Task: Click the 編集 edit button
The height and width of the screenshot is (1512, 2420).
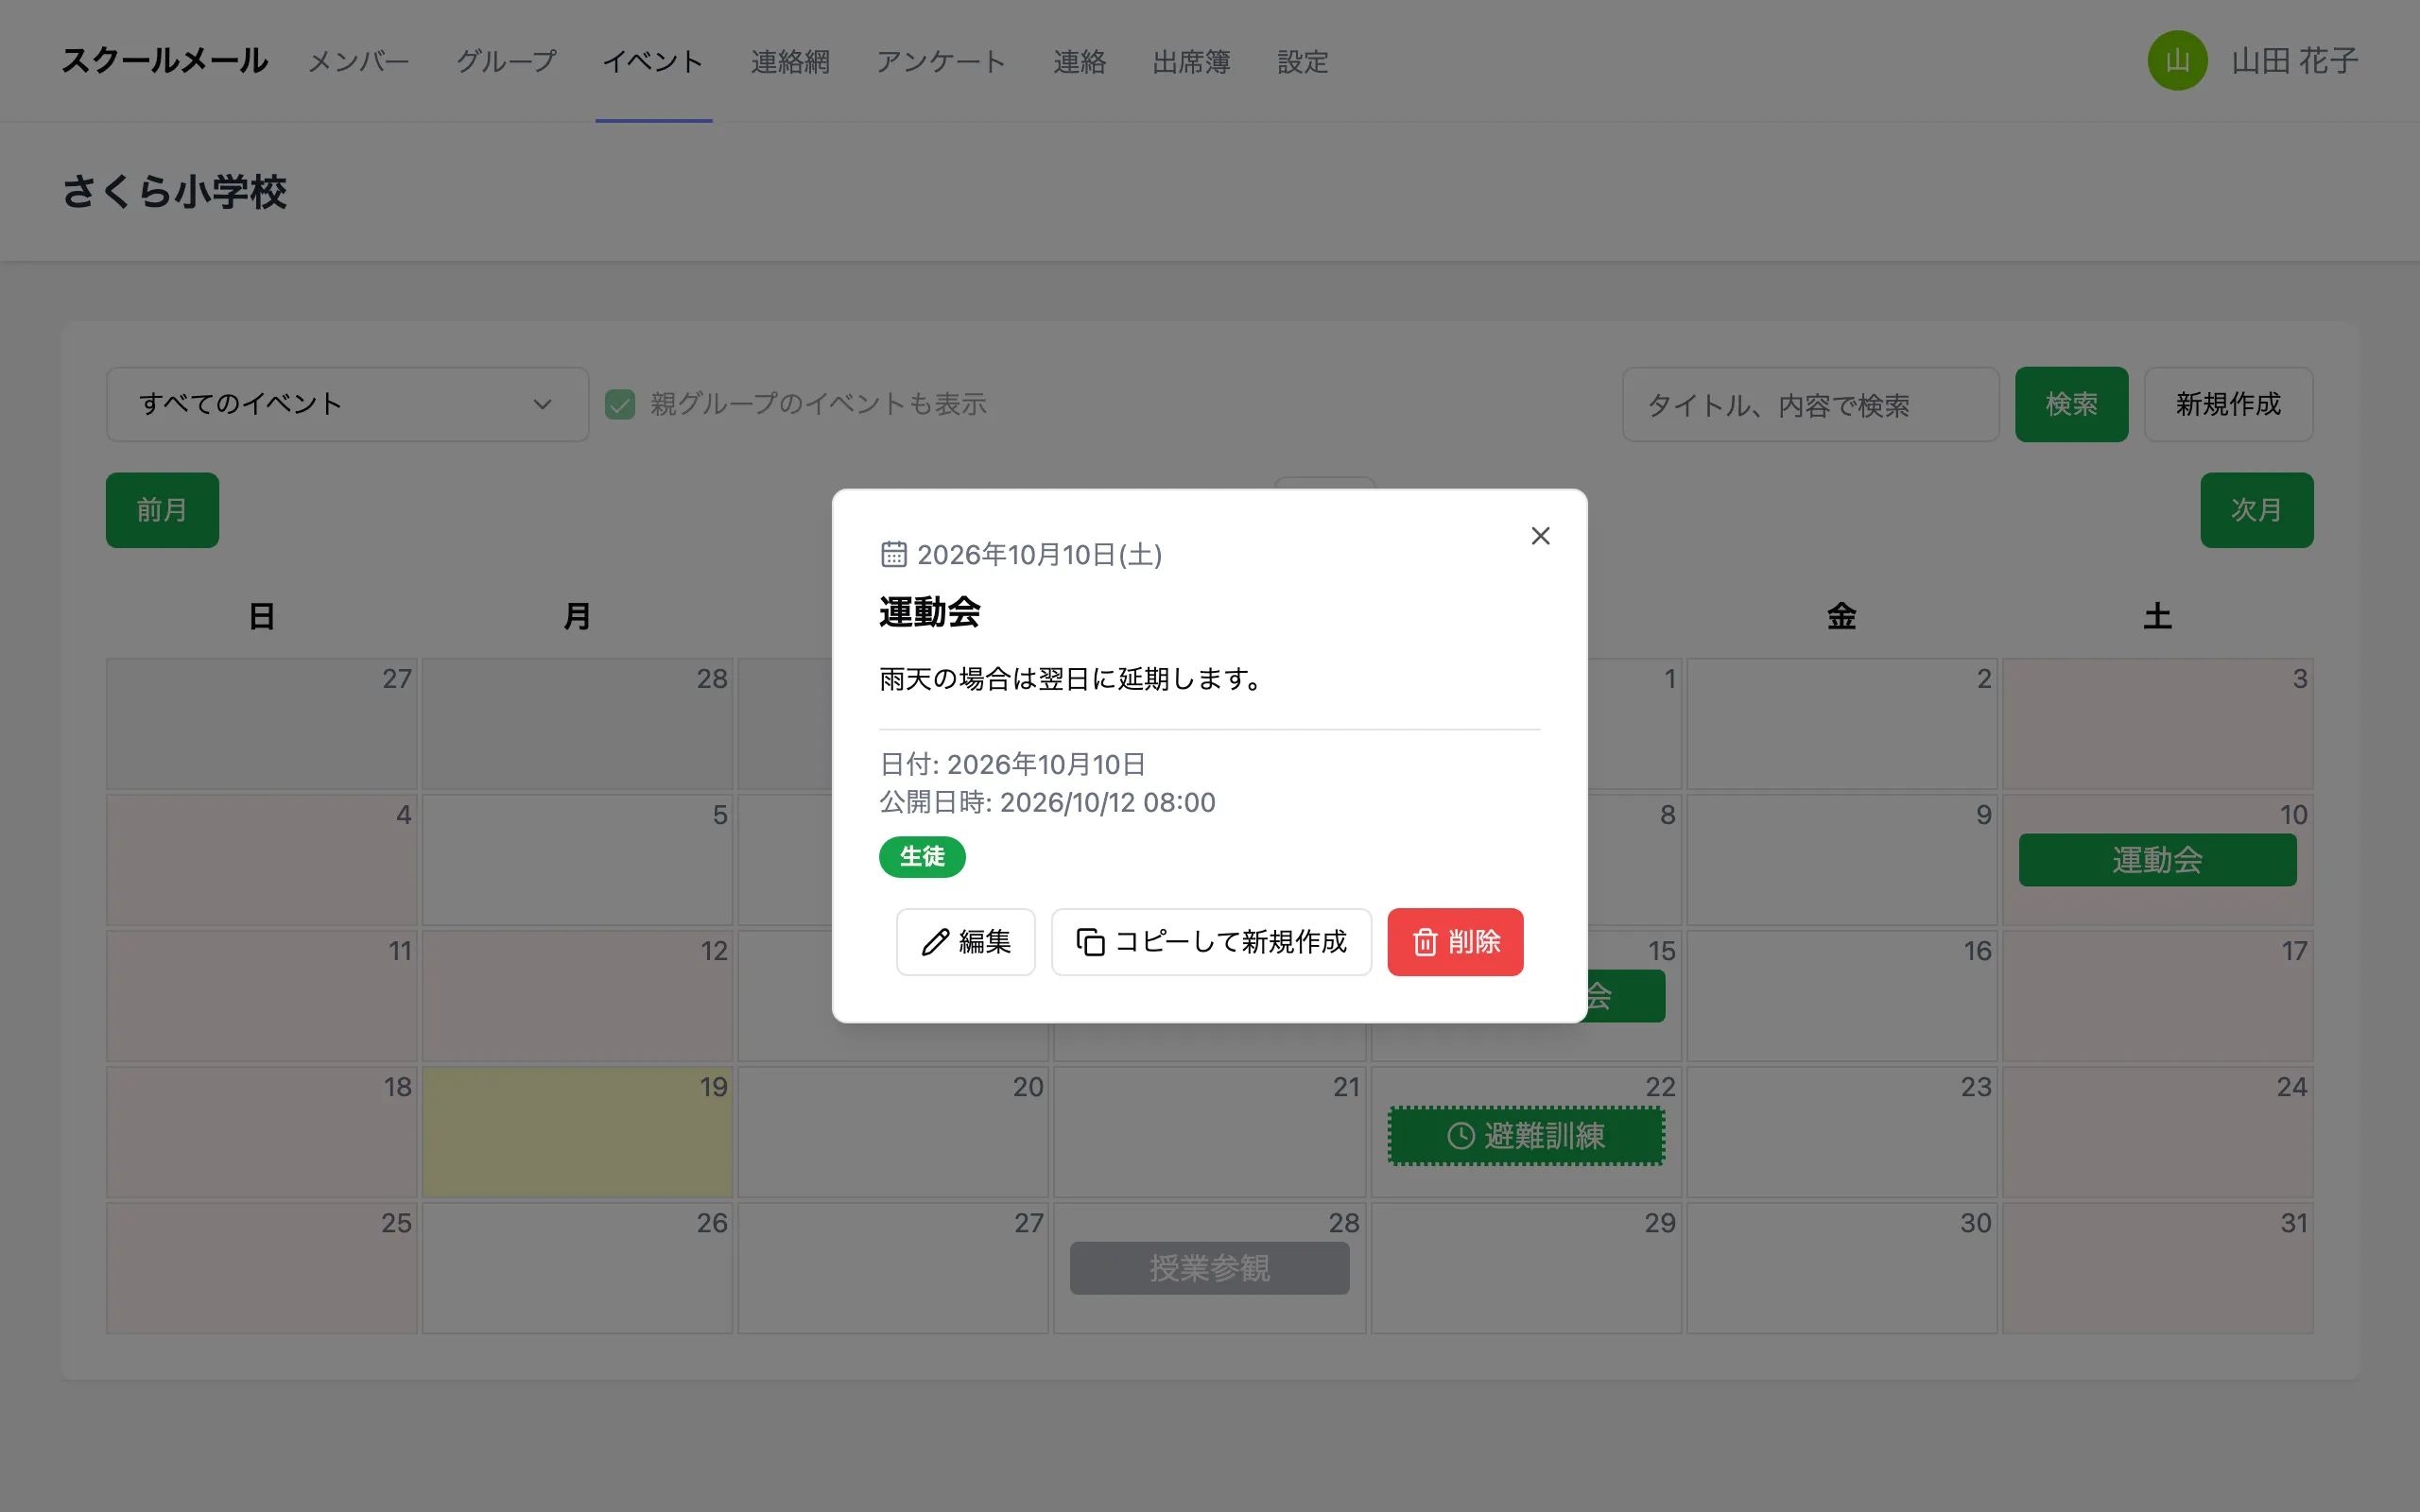Action: point(965,942)
